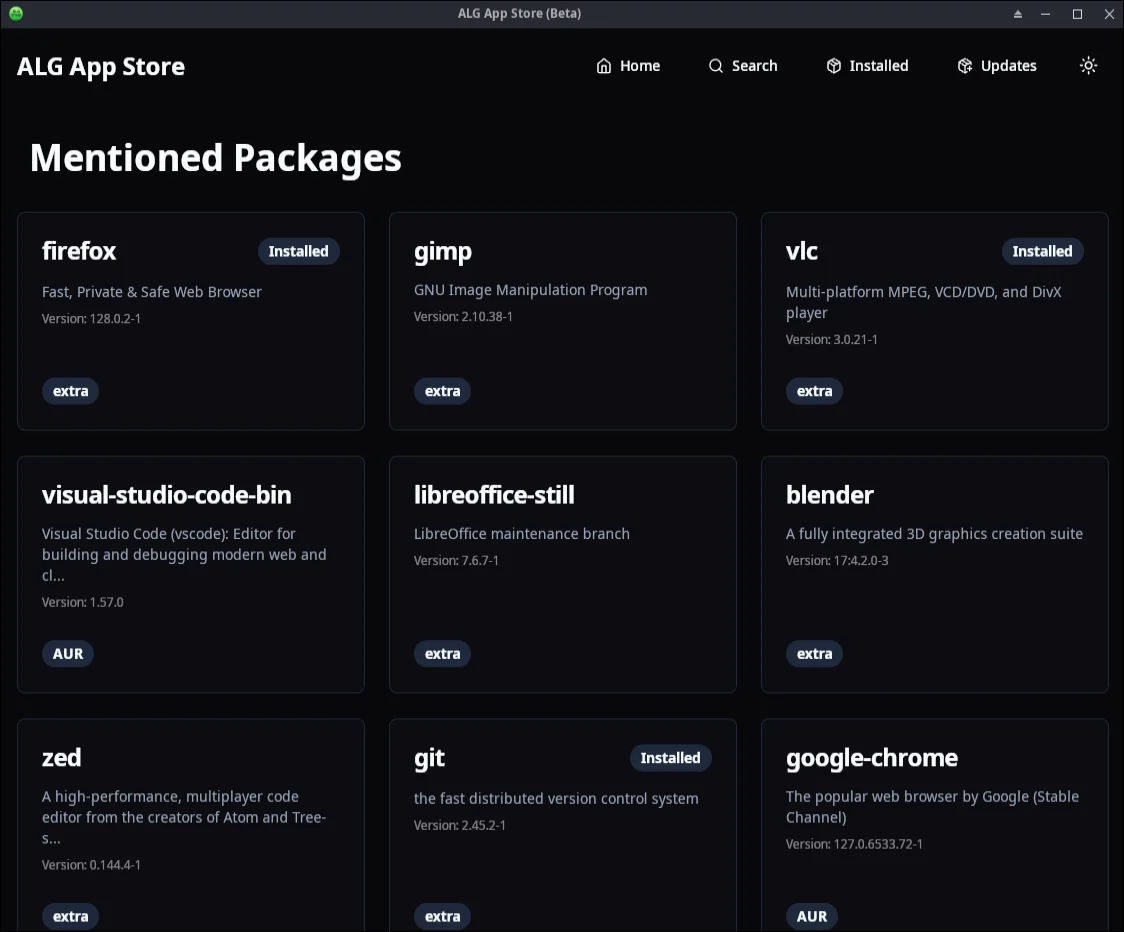Viewport: 1124px width, 932px height.
Task: Open the google-chrome package title
Action: click(x=872, y=759)
